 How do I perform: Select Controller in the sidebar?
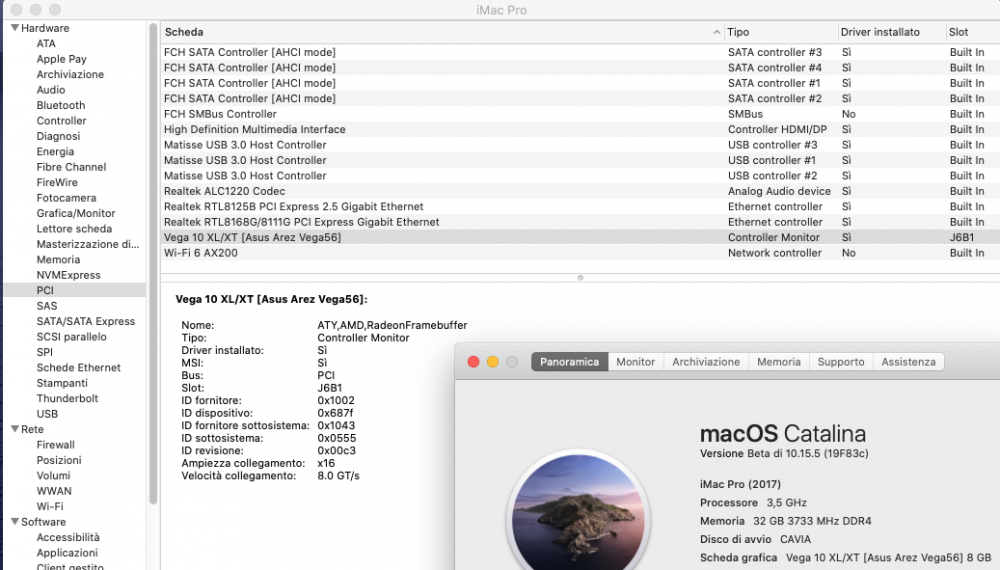pos(61,121)
